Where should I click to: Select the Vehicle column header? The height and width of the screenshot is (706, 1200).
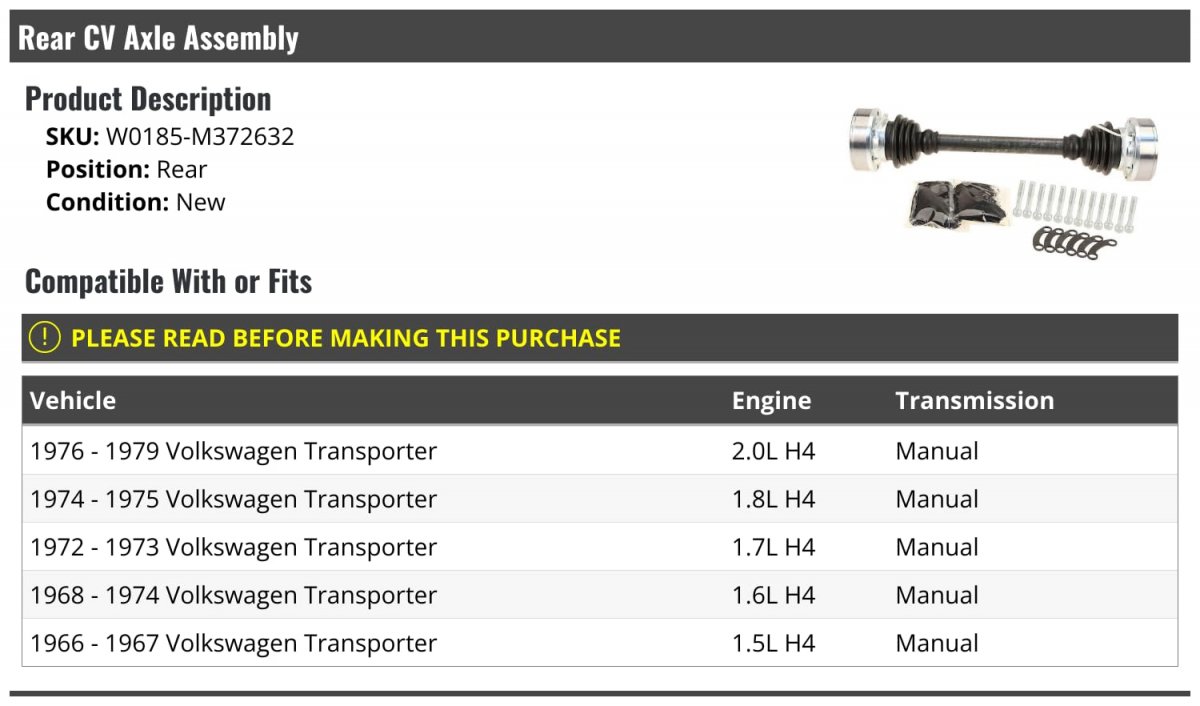click(73, 401)
